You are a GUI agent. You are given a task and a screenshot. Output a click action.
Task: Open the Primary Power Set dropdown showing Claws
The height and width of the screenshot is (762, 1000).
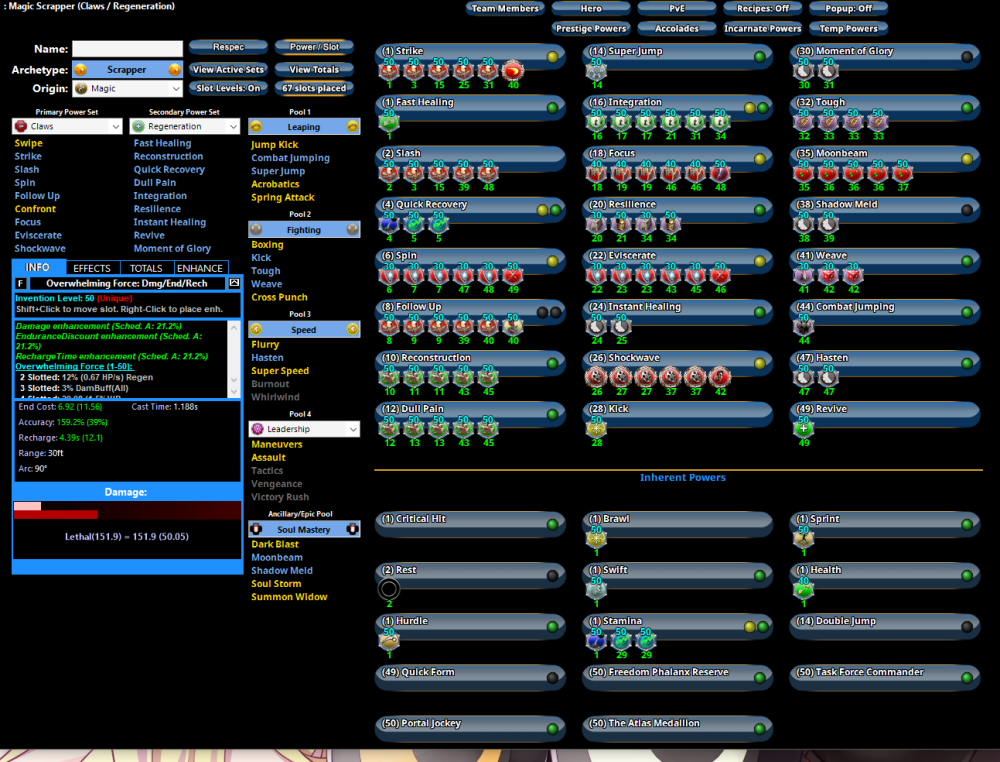pos(66,126)
